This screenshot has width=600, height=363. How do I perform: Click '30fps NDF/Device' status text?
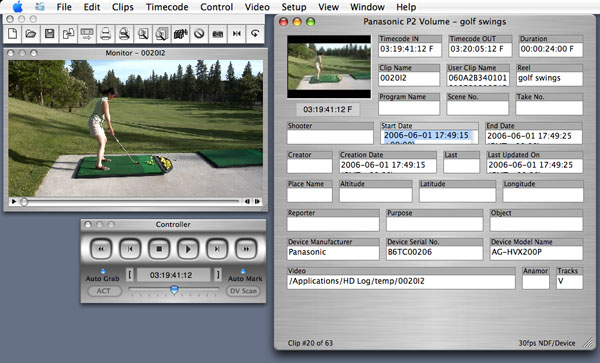[546, 343]
